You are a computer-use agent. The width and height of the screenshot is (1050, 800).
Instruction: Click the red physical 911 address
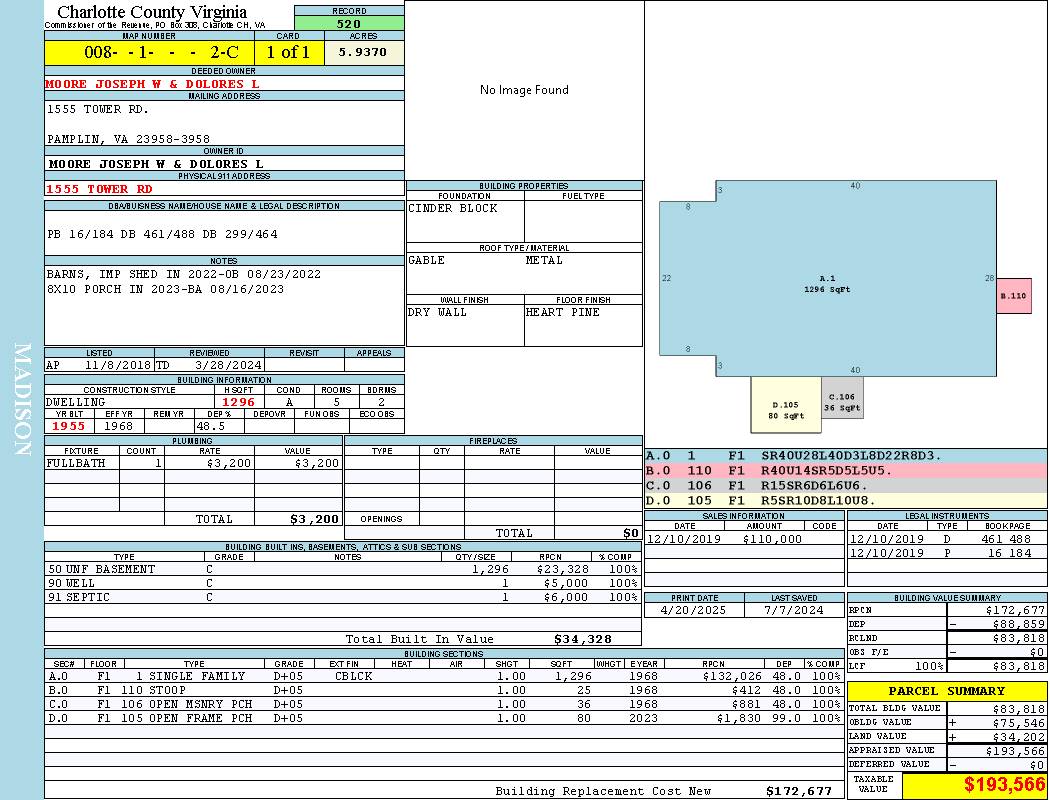(x=100, y=189)
